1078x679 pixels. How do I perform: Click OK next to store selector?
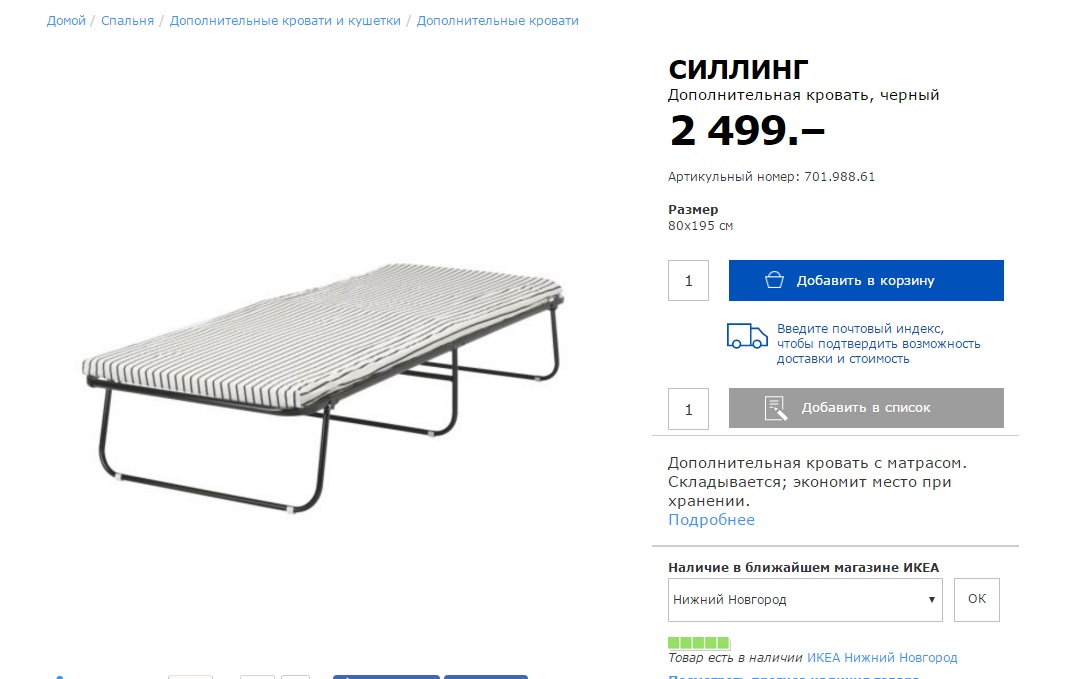[977, 600]
